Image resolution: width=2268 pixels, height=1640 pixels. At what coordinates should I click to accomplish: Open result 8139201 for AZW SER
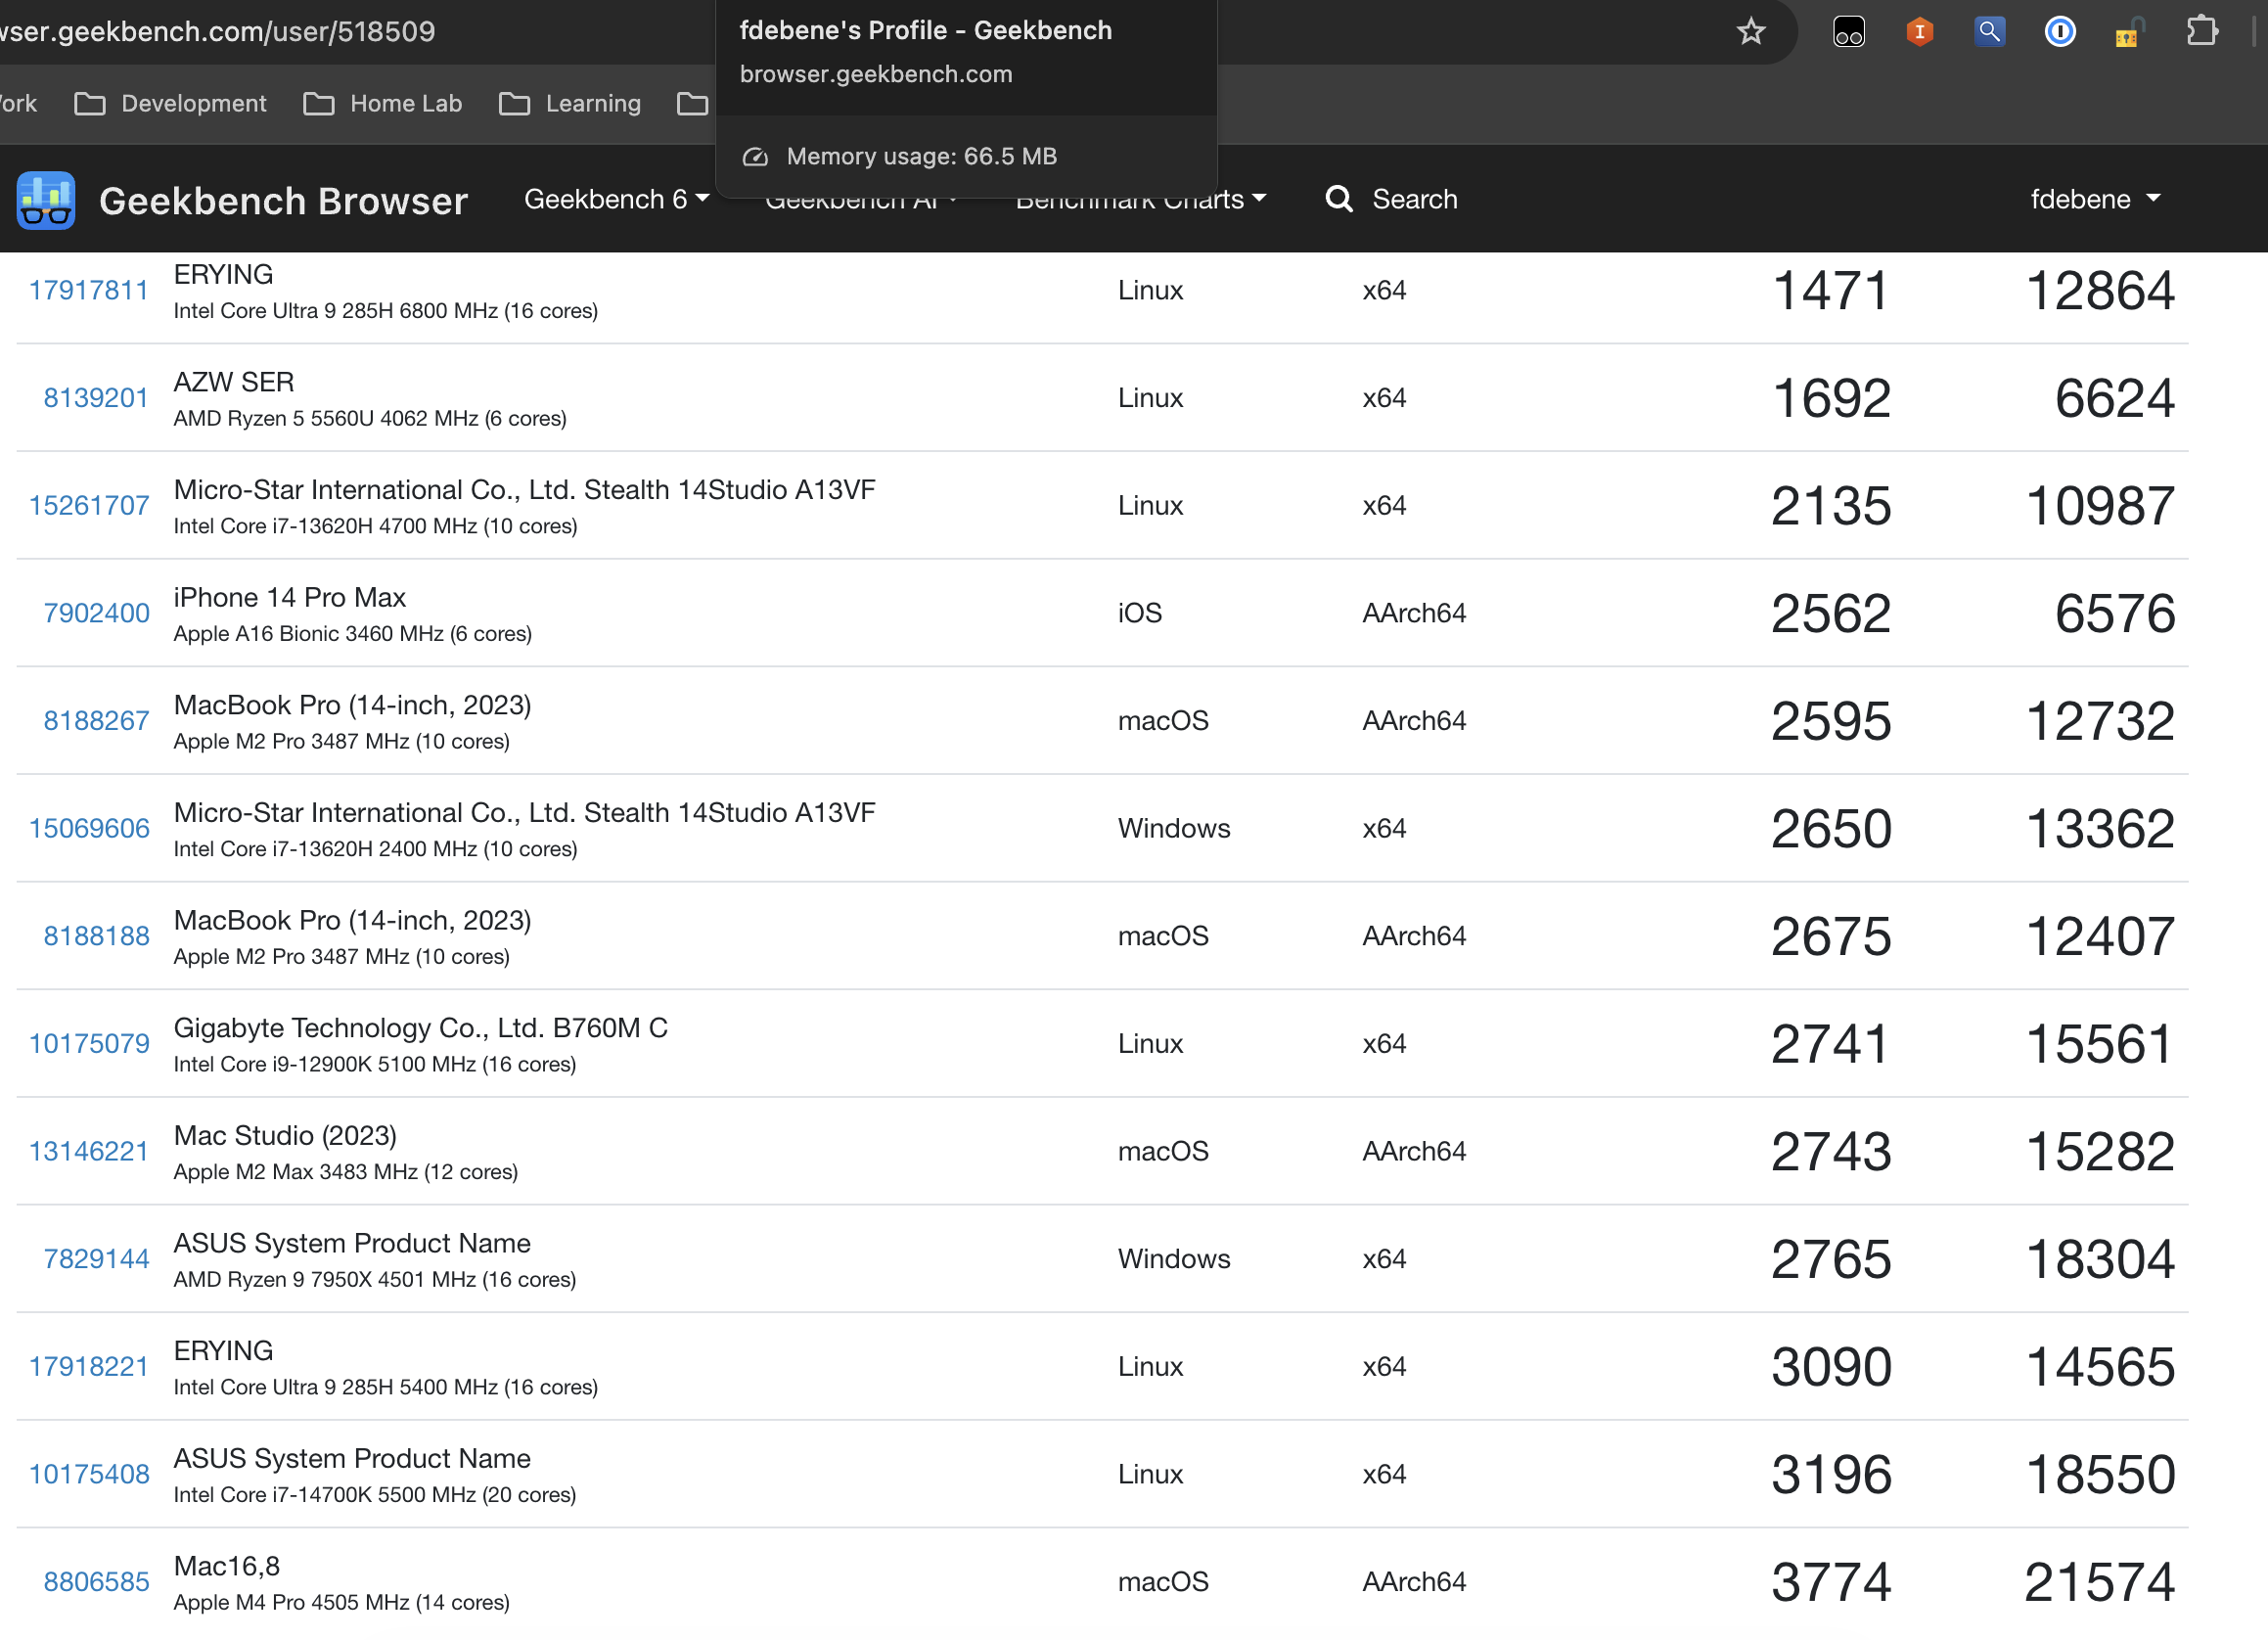click(x=95, y=398)
